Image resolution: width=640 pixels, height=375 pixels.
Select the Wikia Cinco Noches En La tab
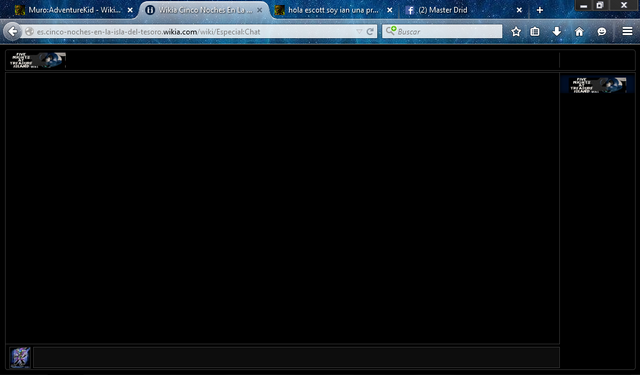204,10
